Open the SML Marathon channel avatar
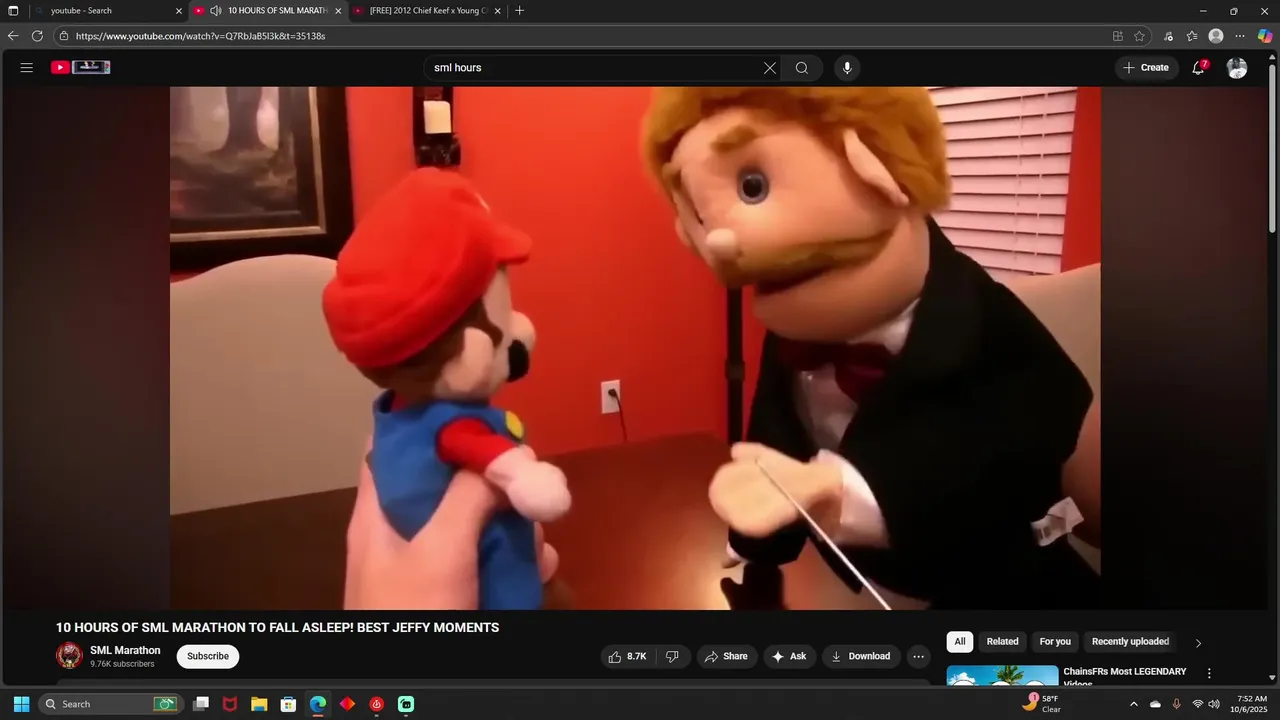 point(69,656)
